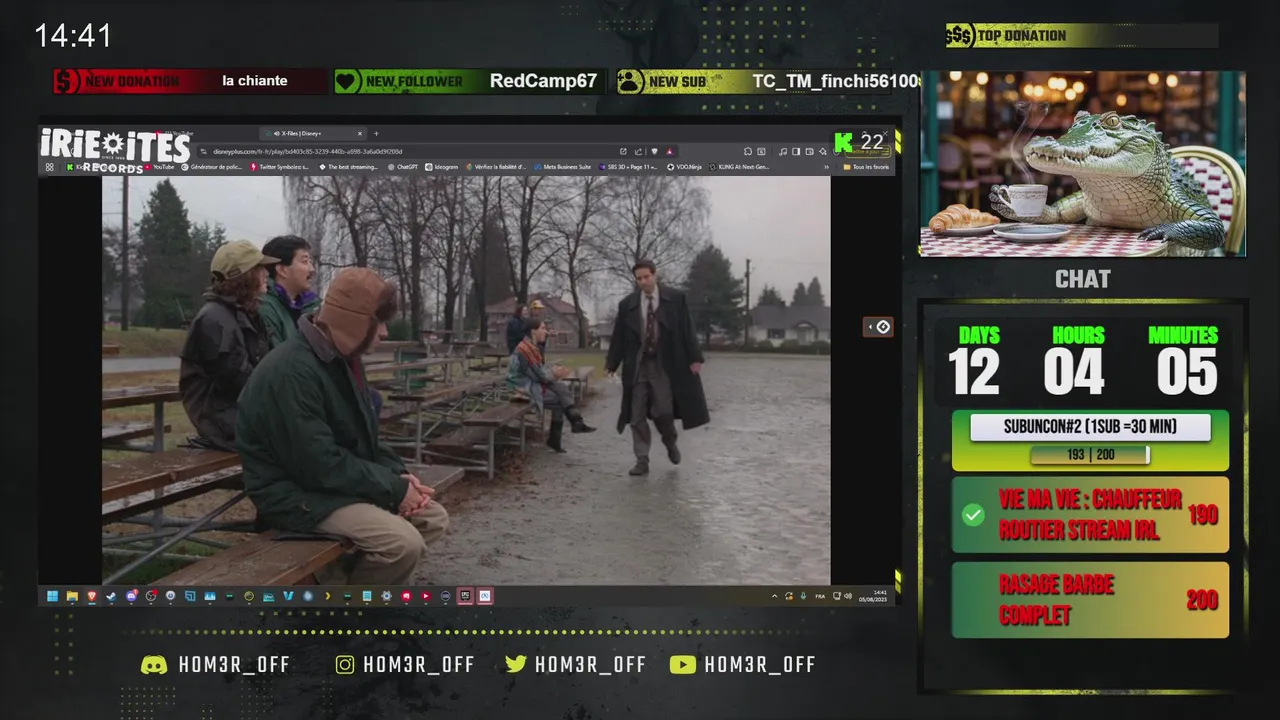1280x720 pixels.
Task: Open the Settings gear in taskbar
Action: tap(386, 596)
